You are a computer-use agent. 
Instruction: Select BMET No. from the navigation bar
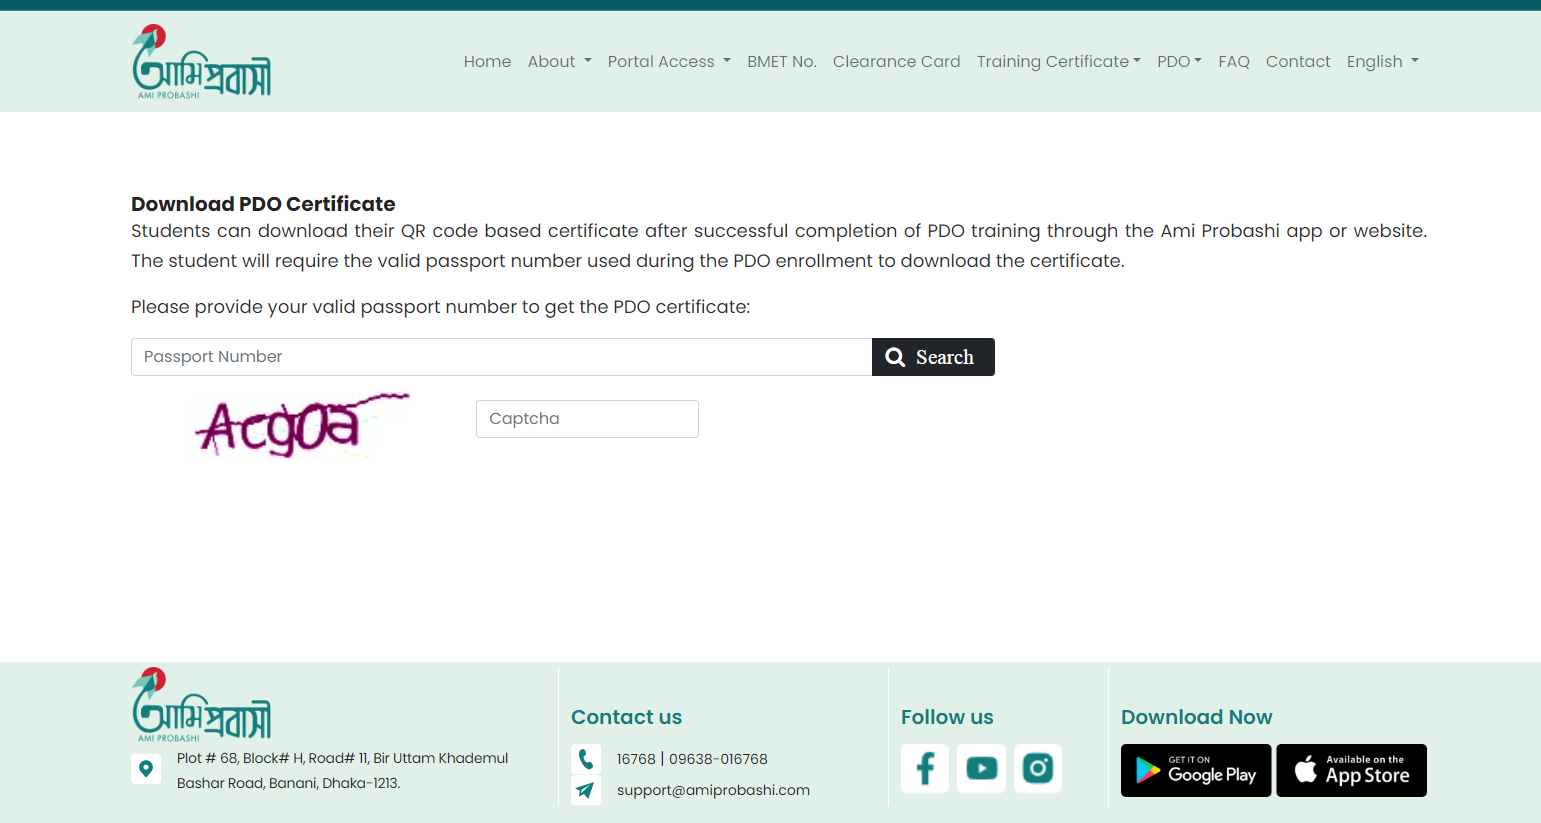coord(781,61)
